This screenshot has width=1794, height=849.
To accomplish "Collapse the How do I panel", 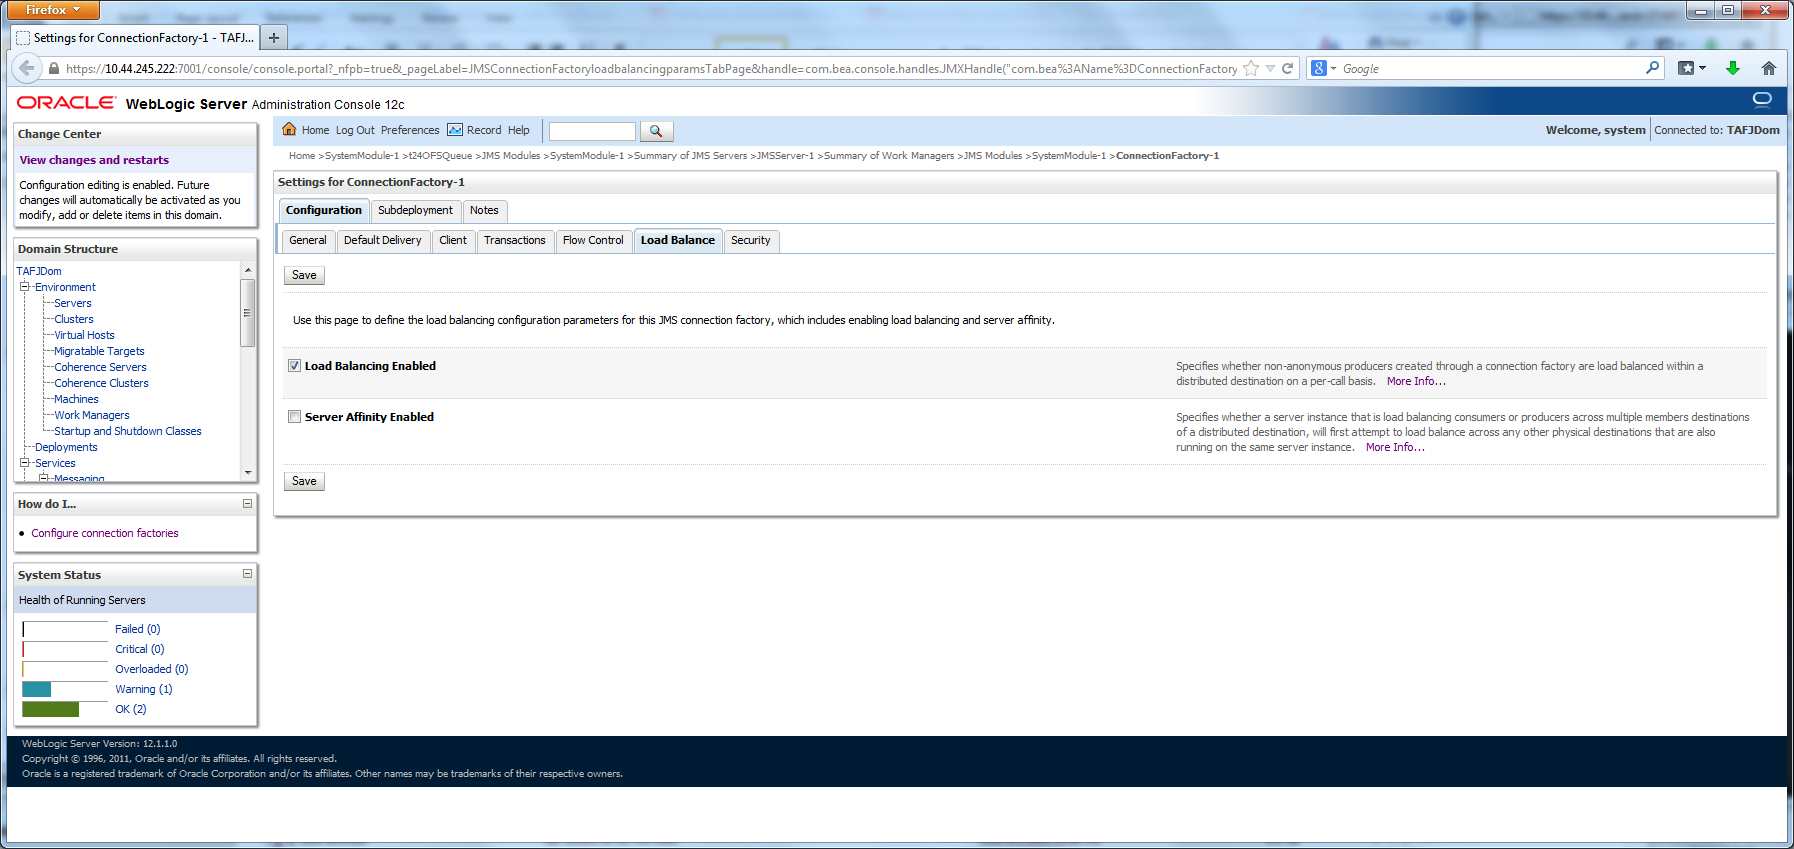I will [247, 504].
